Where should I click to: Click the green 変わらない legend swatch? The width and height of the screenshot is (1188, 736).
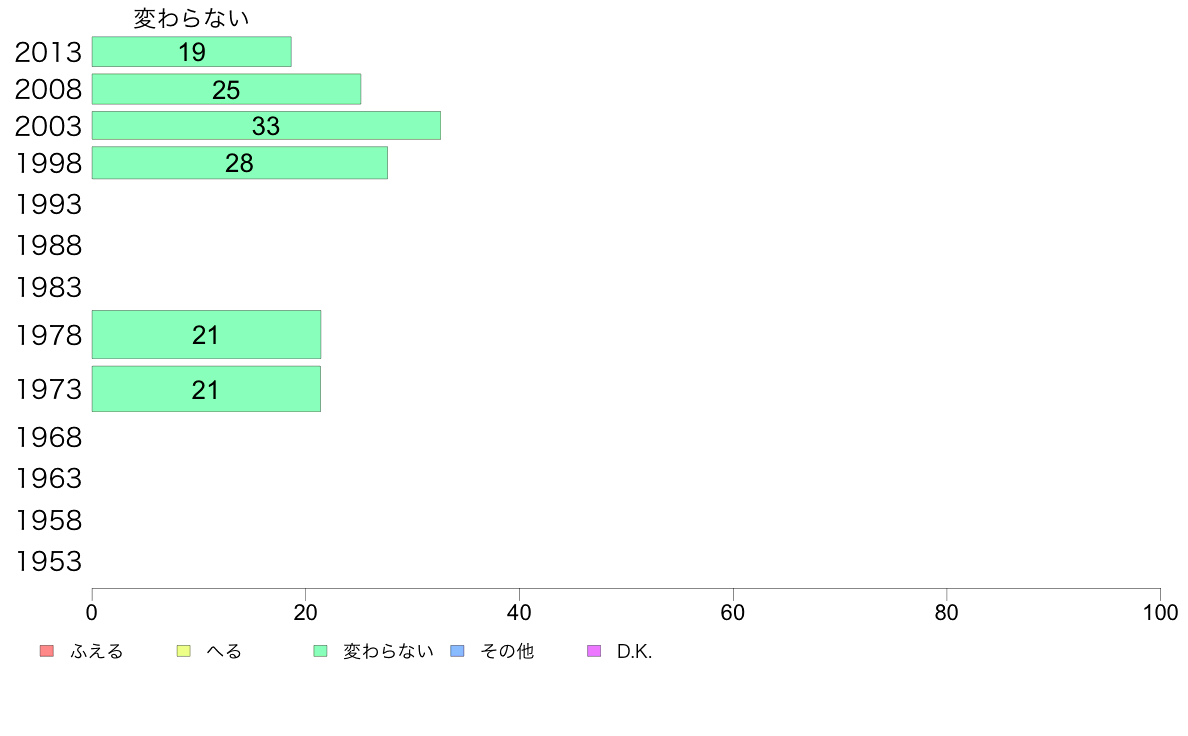coord(320,651)
